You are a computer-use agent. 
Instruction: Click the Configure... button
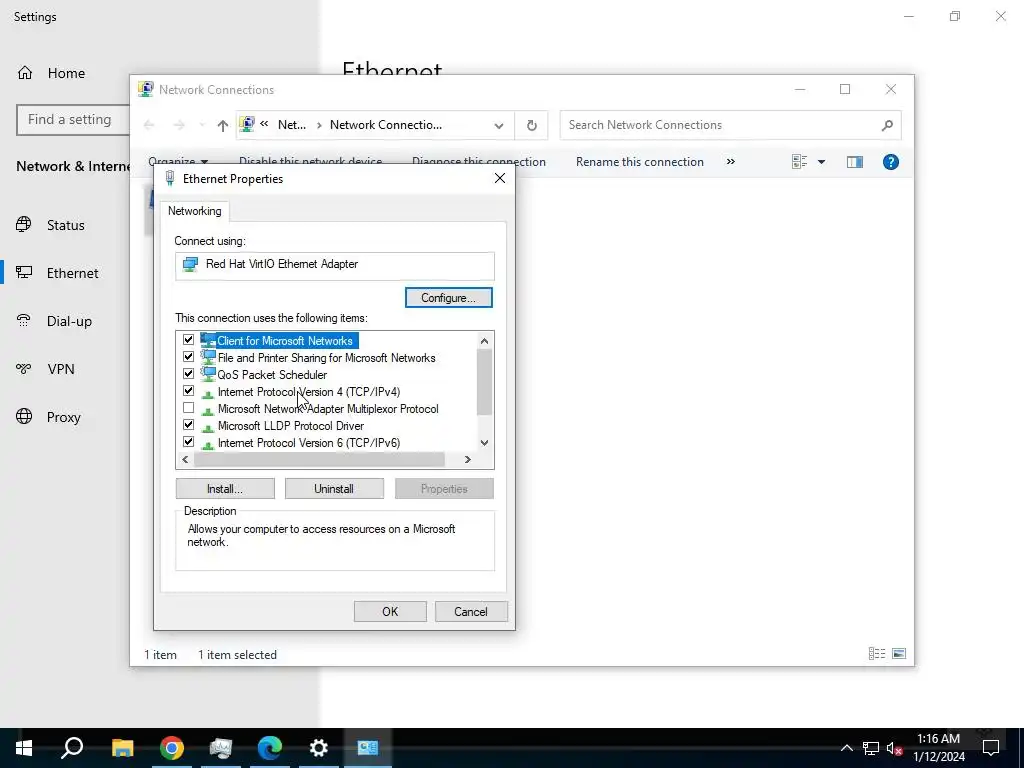449,298
